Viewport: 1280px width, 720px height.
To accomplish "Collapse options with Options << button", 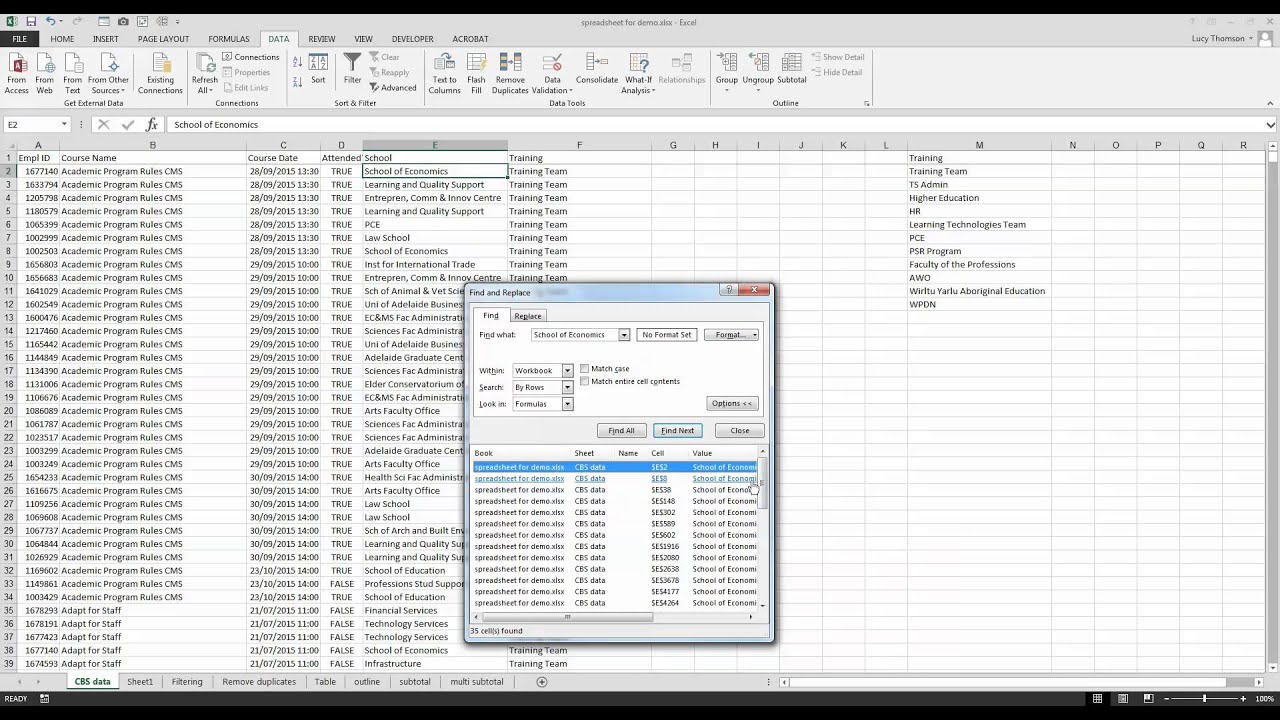I will click(732, 404).
